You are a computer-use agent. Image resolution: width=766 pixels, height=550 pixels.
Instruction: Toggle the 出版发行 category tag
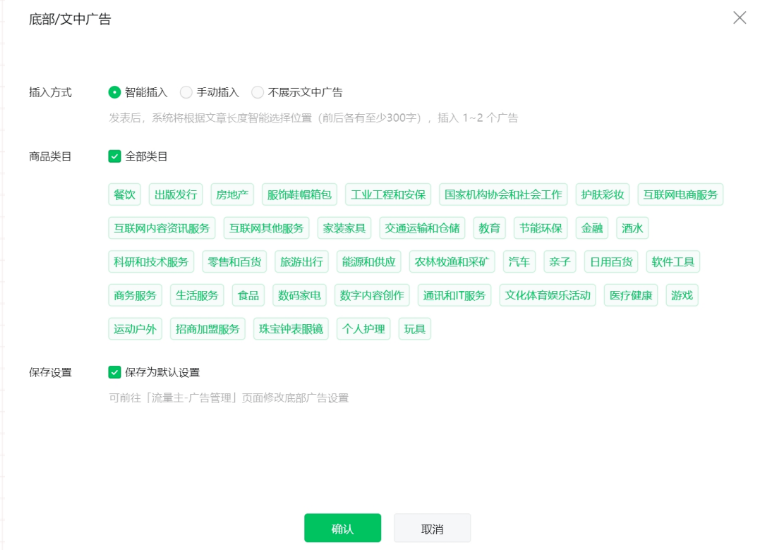[x=176, y=194]
